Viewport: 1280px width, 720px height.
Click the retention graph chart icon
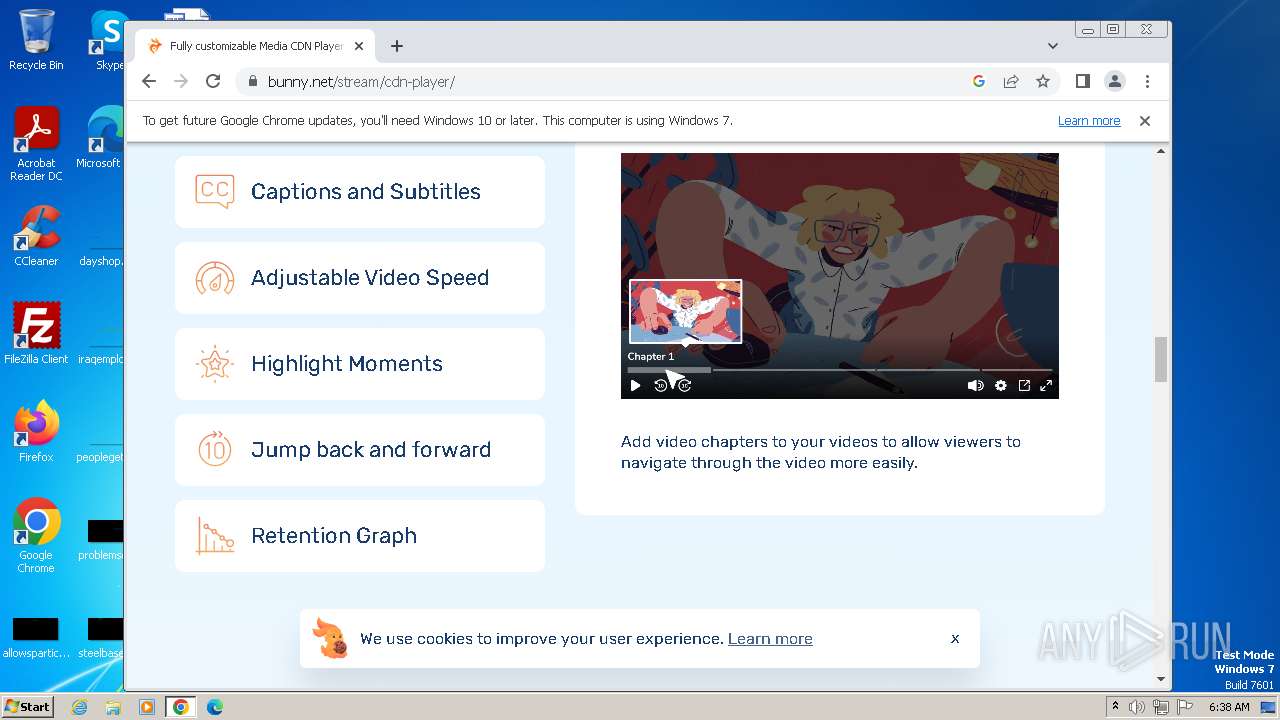pos(215,535)
